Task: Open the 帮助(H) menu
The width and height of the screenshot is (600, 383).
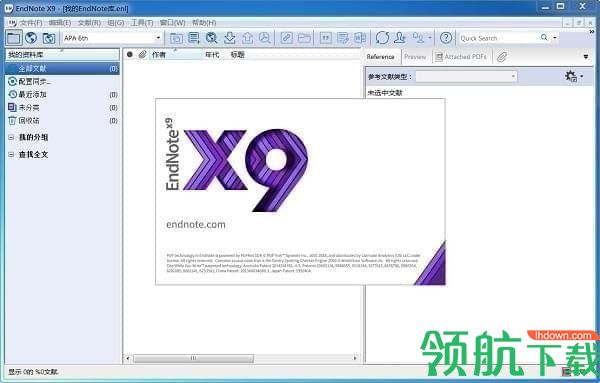Action: (204, 23)
